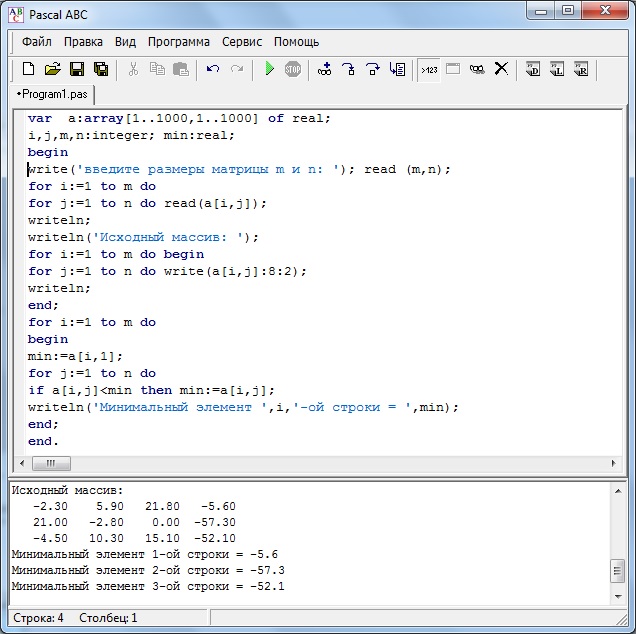Click the Save All icon
636x634 pixels.
(101, 69)
